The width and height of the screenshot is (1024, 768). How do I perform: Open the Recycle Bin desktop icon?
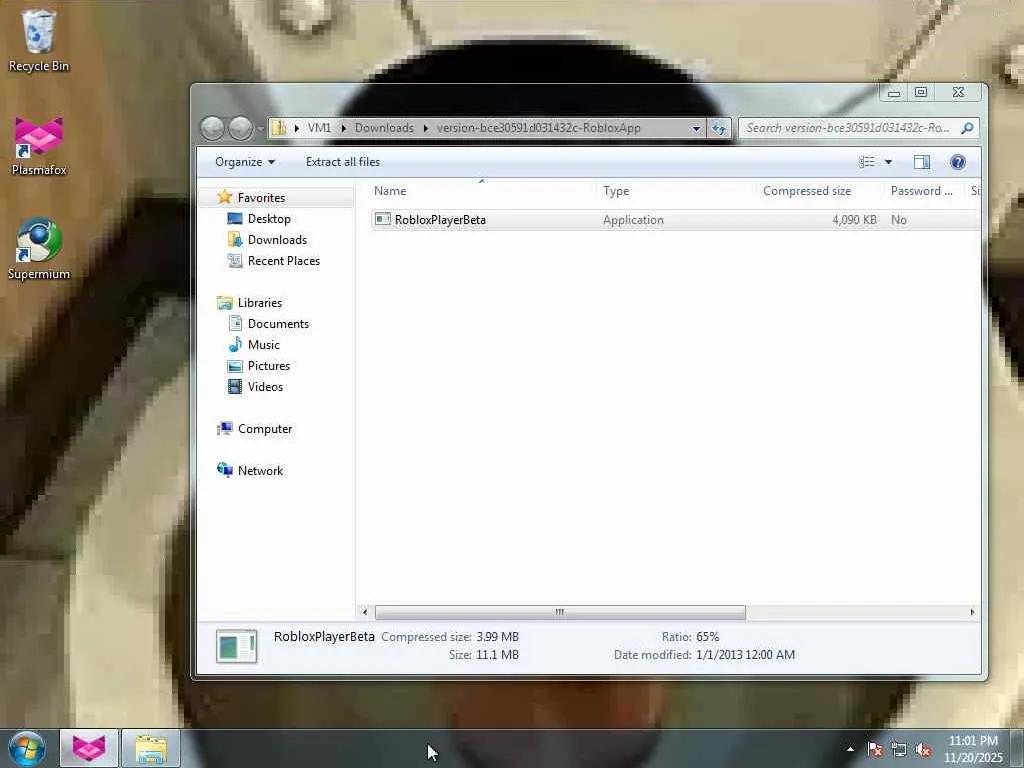[39, 40]
